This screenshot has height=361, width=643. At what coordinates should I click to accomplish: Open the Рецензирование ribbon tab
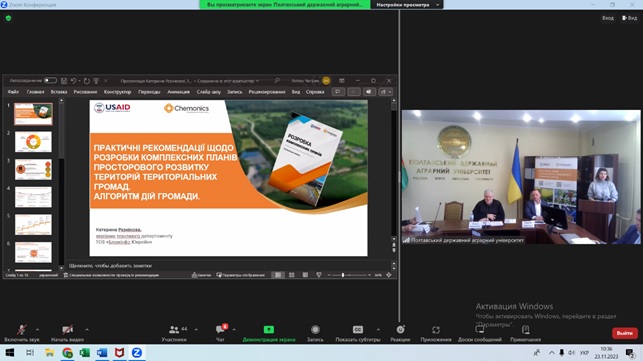coord(267,92)
